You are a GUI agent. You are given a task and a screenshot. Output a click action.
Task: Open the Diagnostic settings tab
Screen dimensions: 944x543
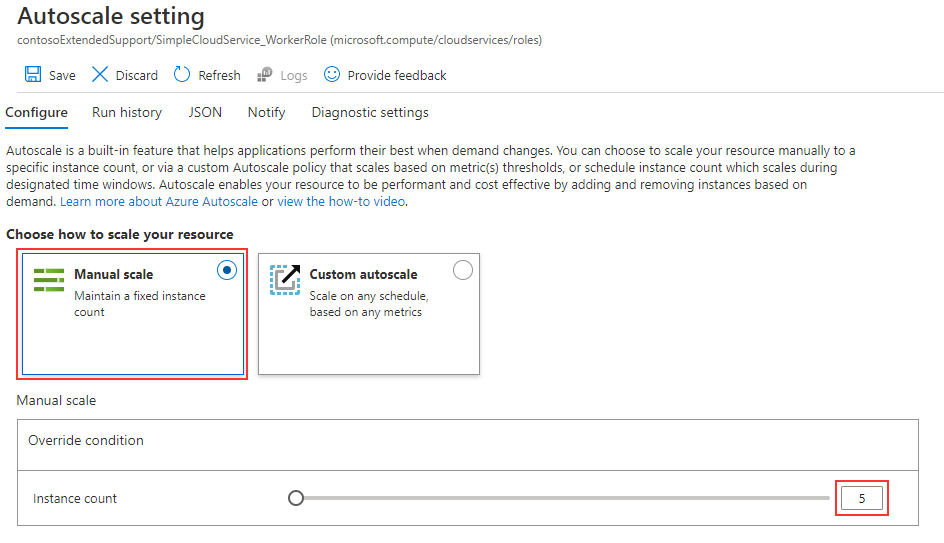[x=370, y=113]
